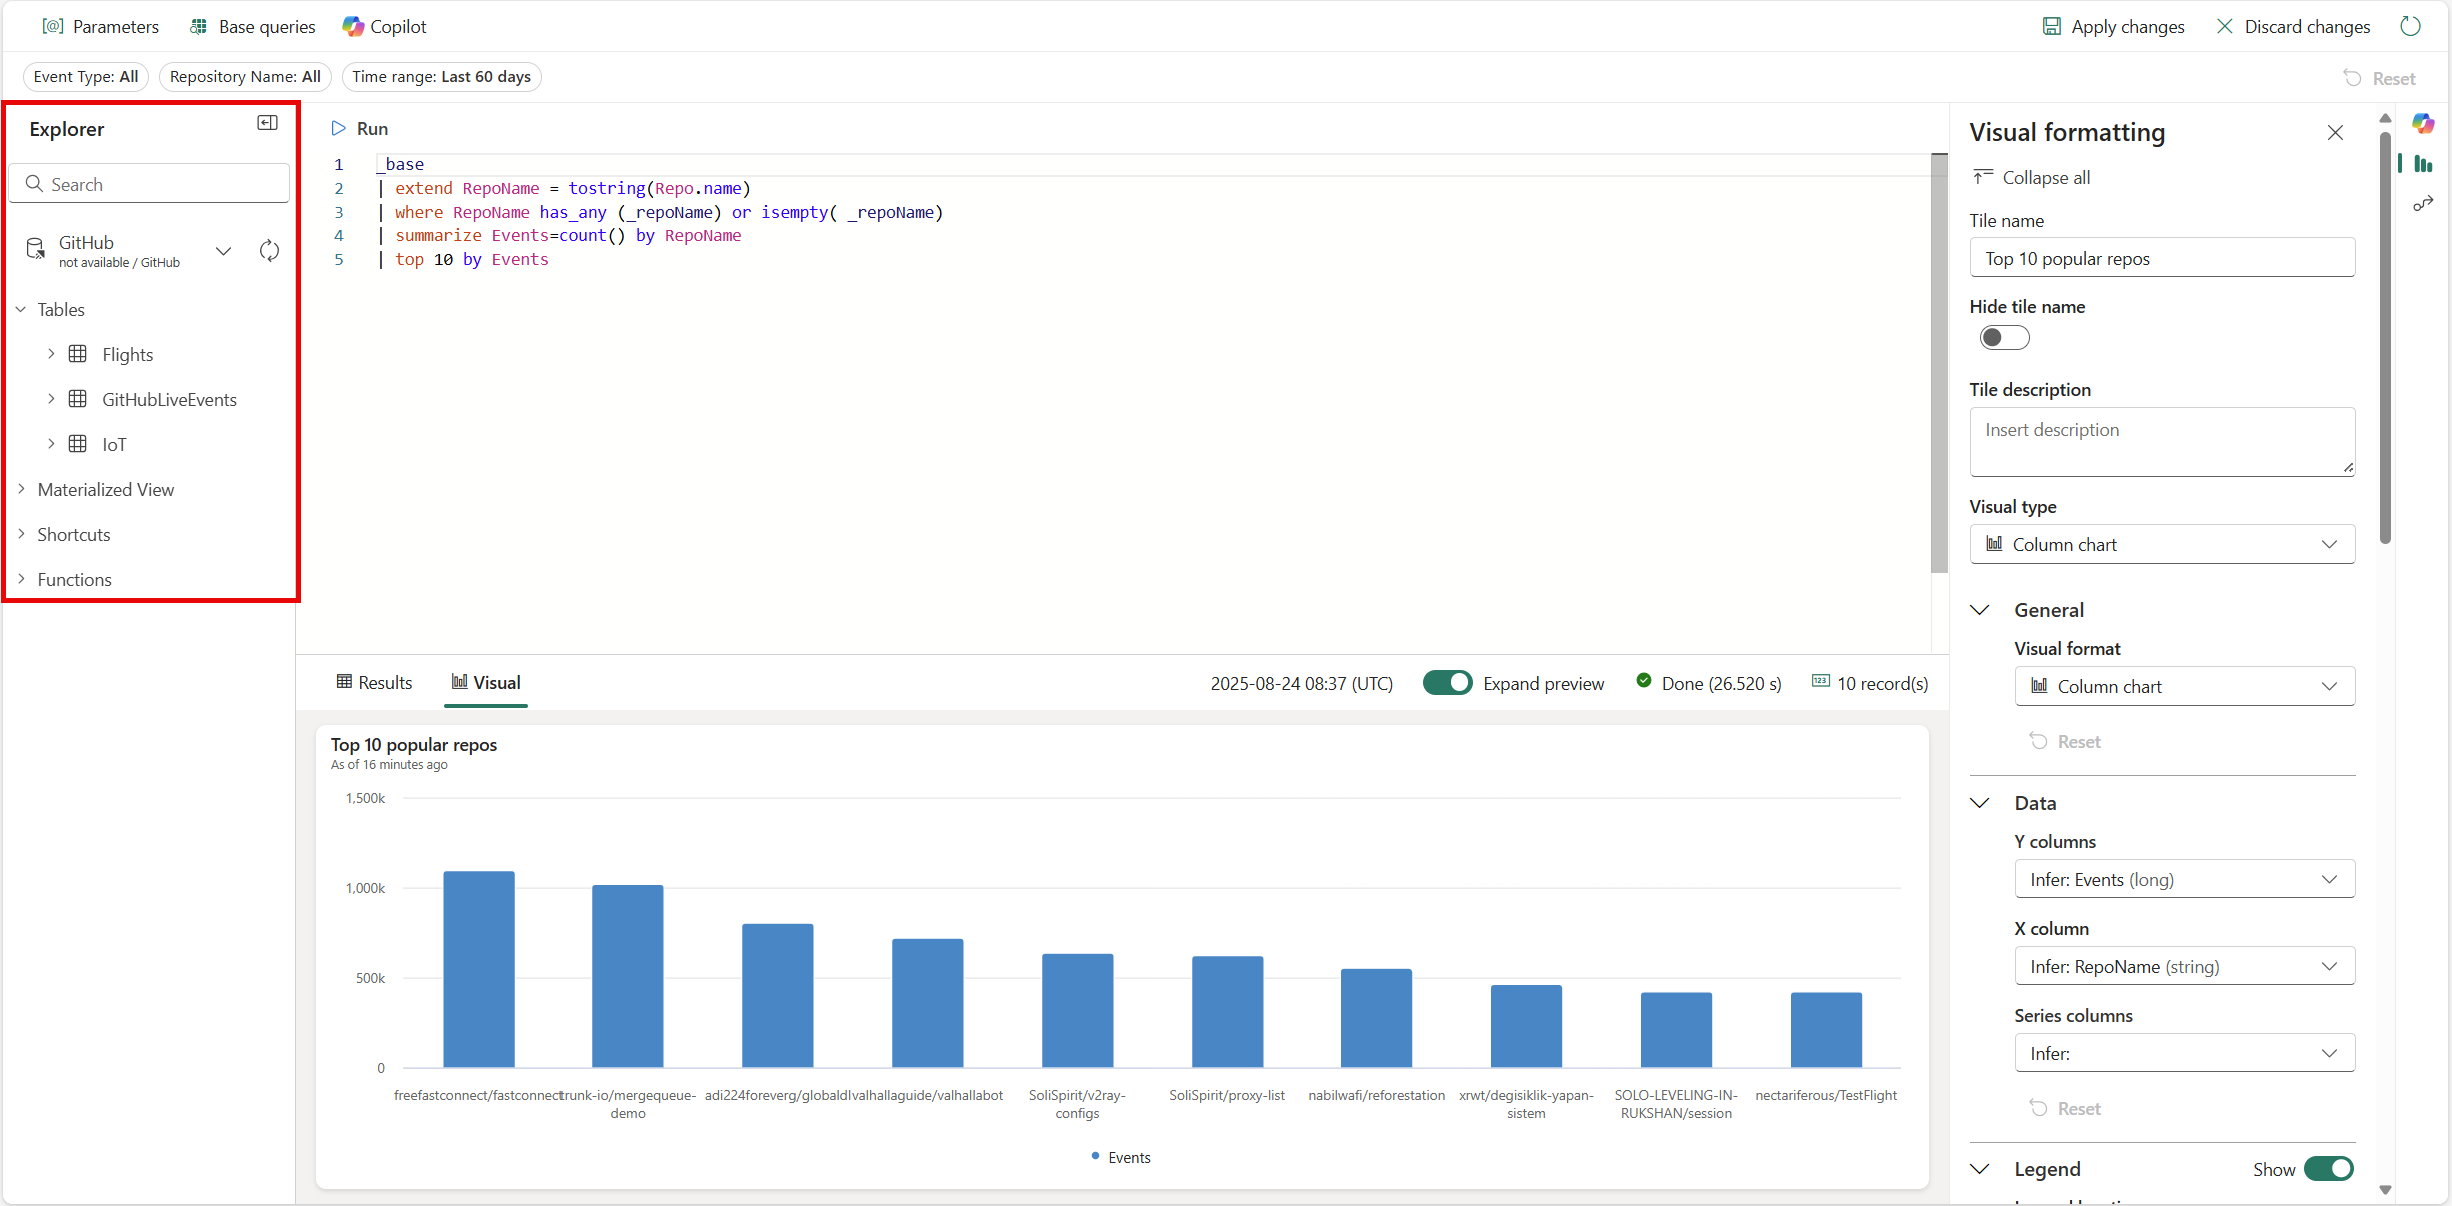Click the Collapse all icon
Screen dimensions: 2452x1206
[x=1983, y=177]
